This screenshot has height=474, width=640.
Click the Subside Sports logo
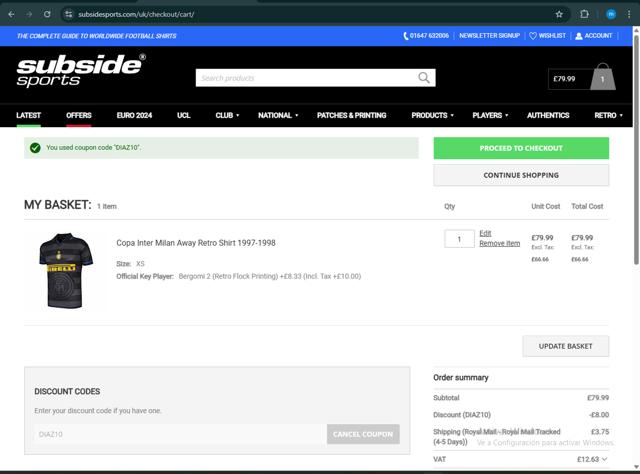(81, 70)
